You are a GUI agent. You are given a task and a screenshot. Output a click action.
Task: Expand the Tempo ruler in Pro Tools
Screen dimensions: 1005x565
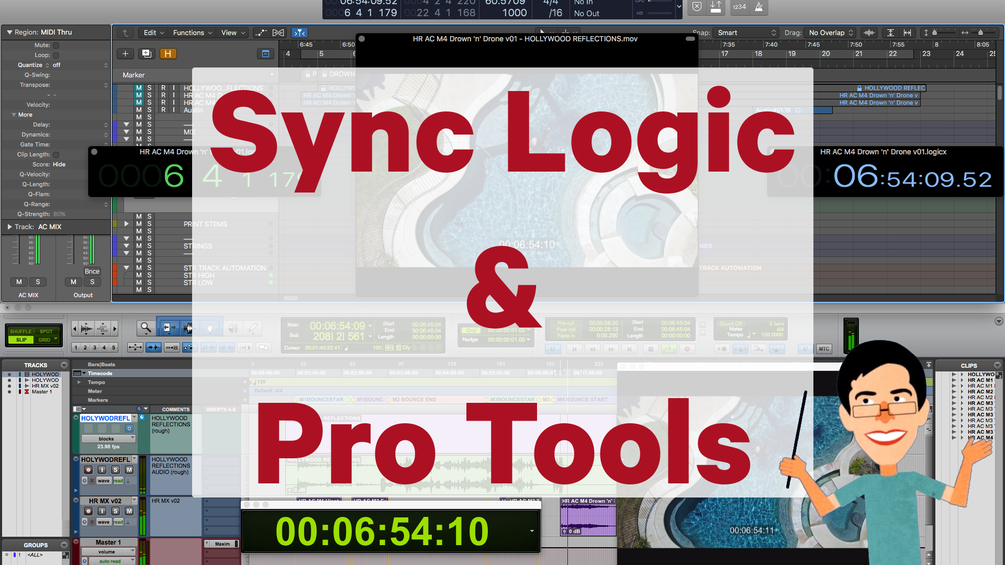(79, 382)
